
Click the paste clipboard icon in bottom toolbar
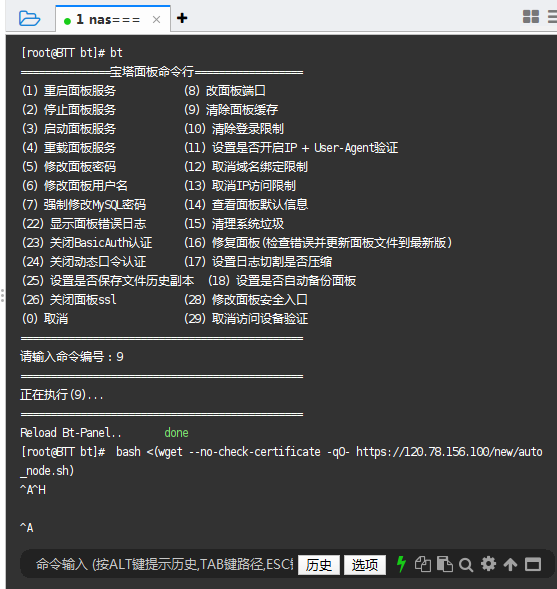[x=445, y=564]
